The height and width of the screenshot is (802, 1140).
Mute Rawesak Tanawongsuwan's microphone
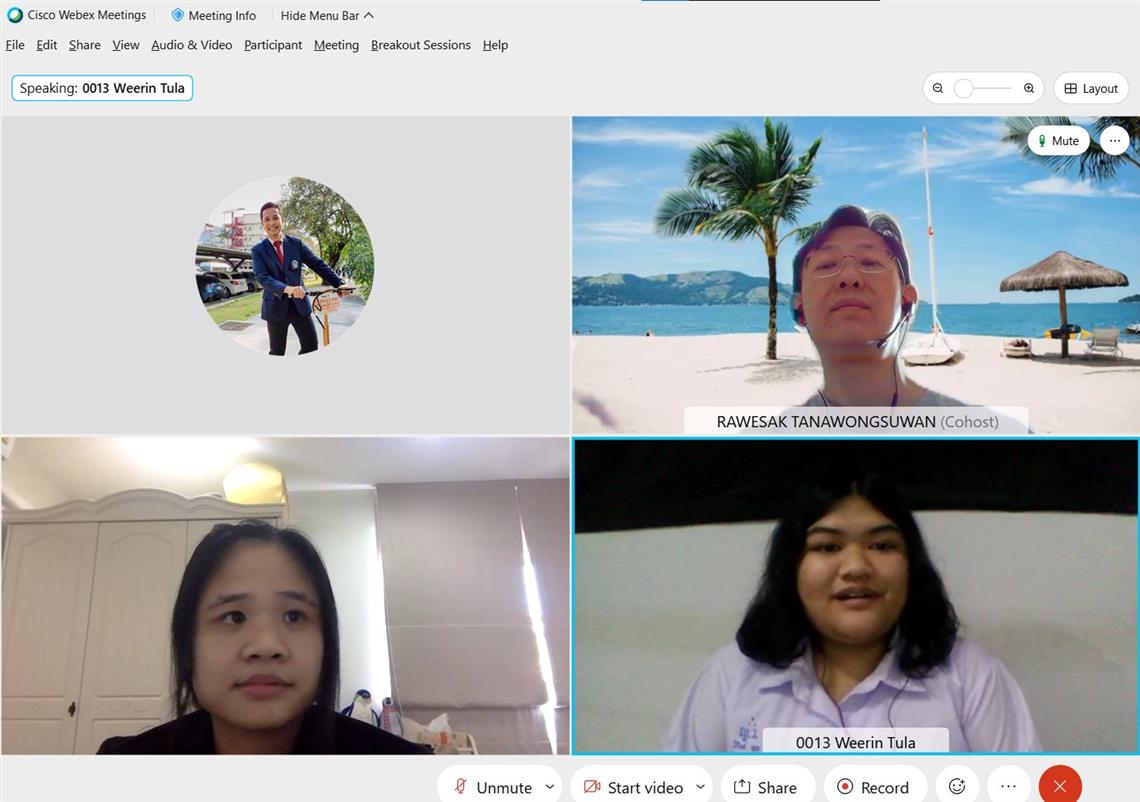tap(1058, 141)
